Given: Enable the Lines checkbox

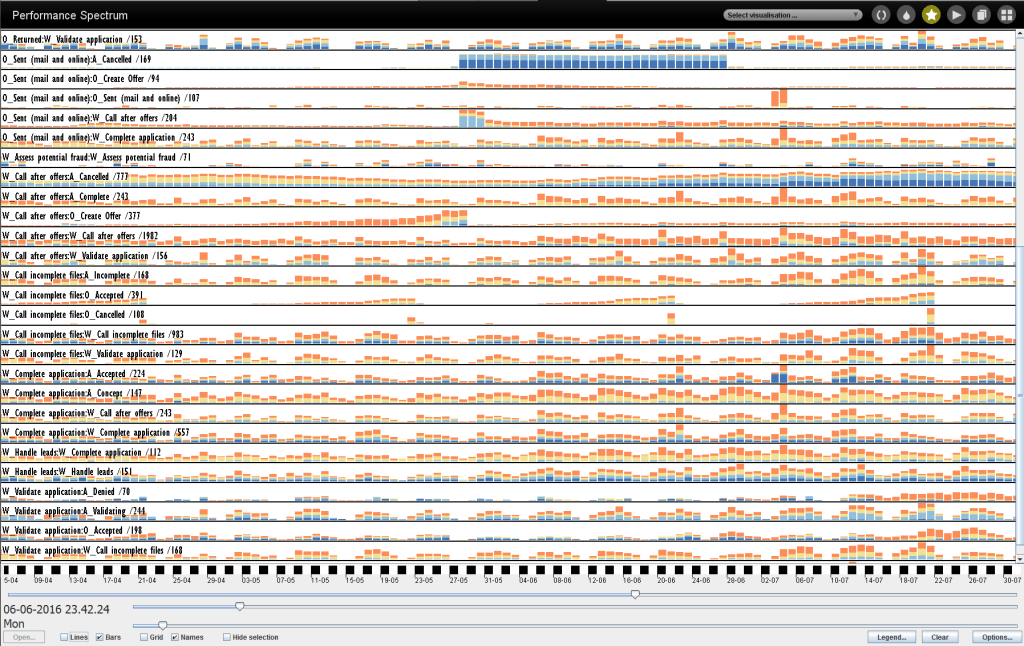Looking at the screenshot, I should click(66, 637).
